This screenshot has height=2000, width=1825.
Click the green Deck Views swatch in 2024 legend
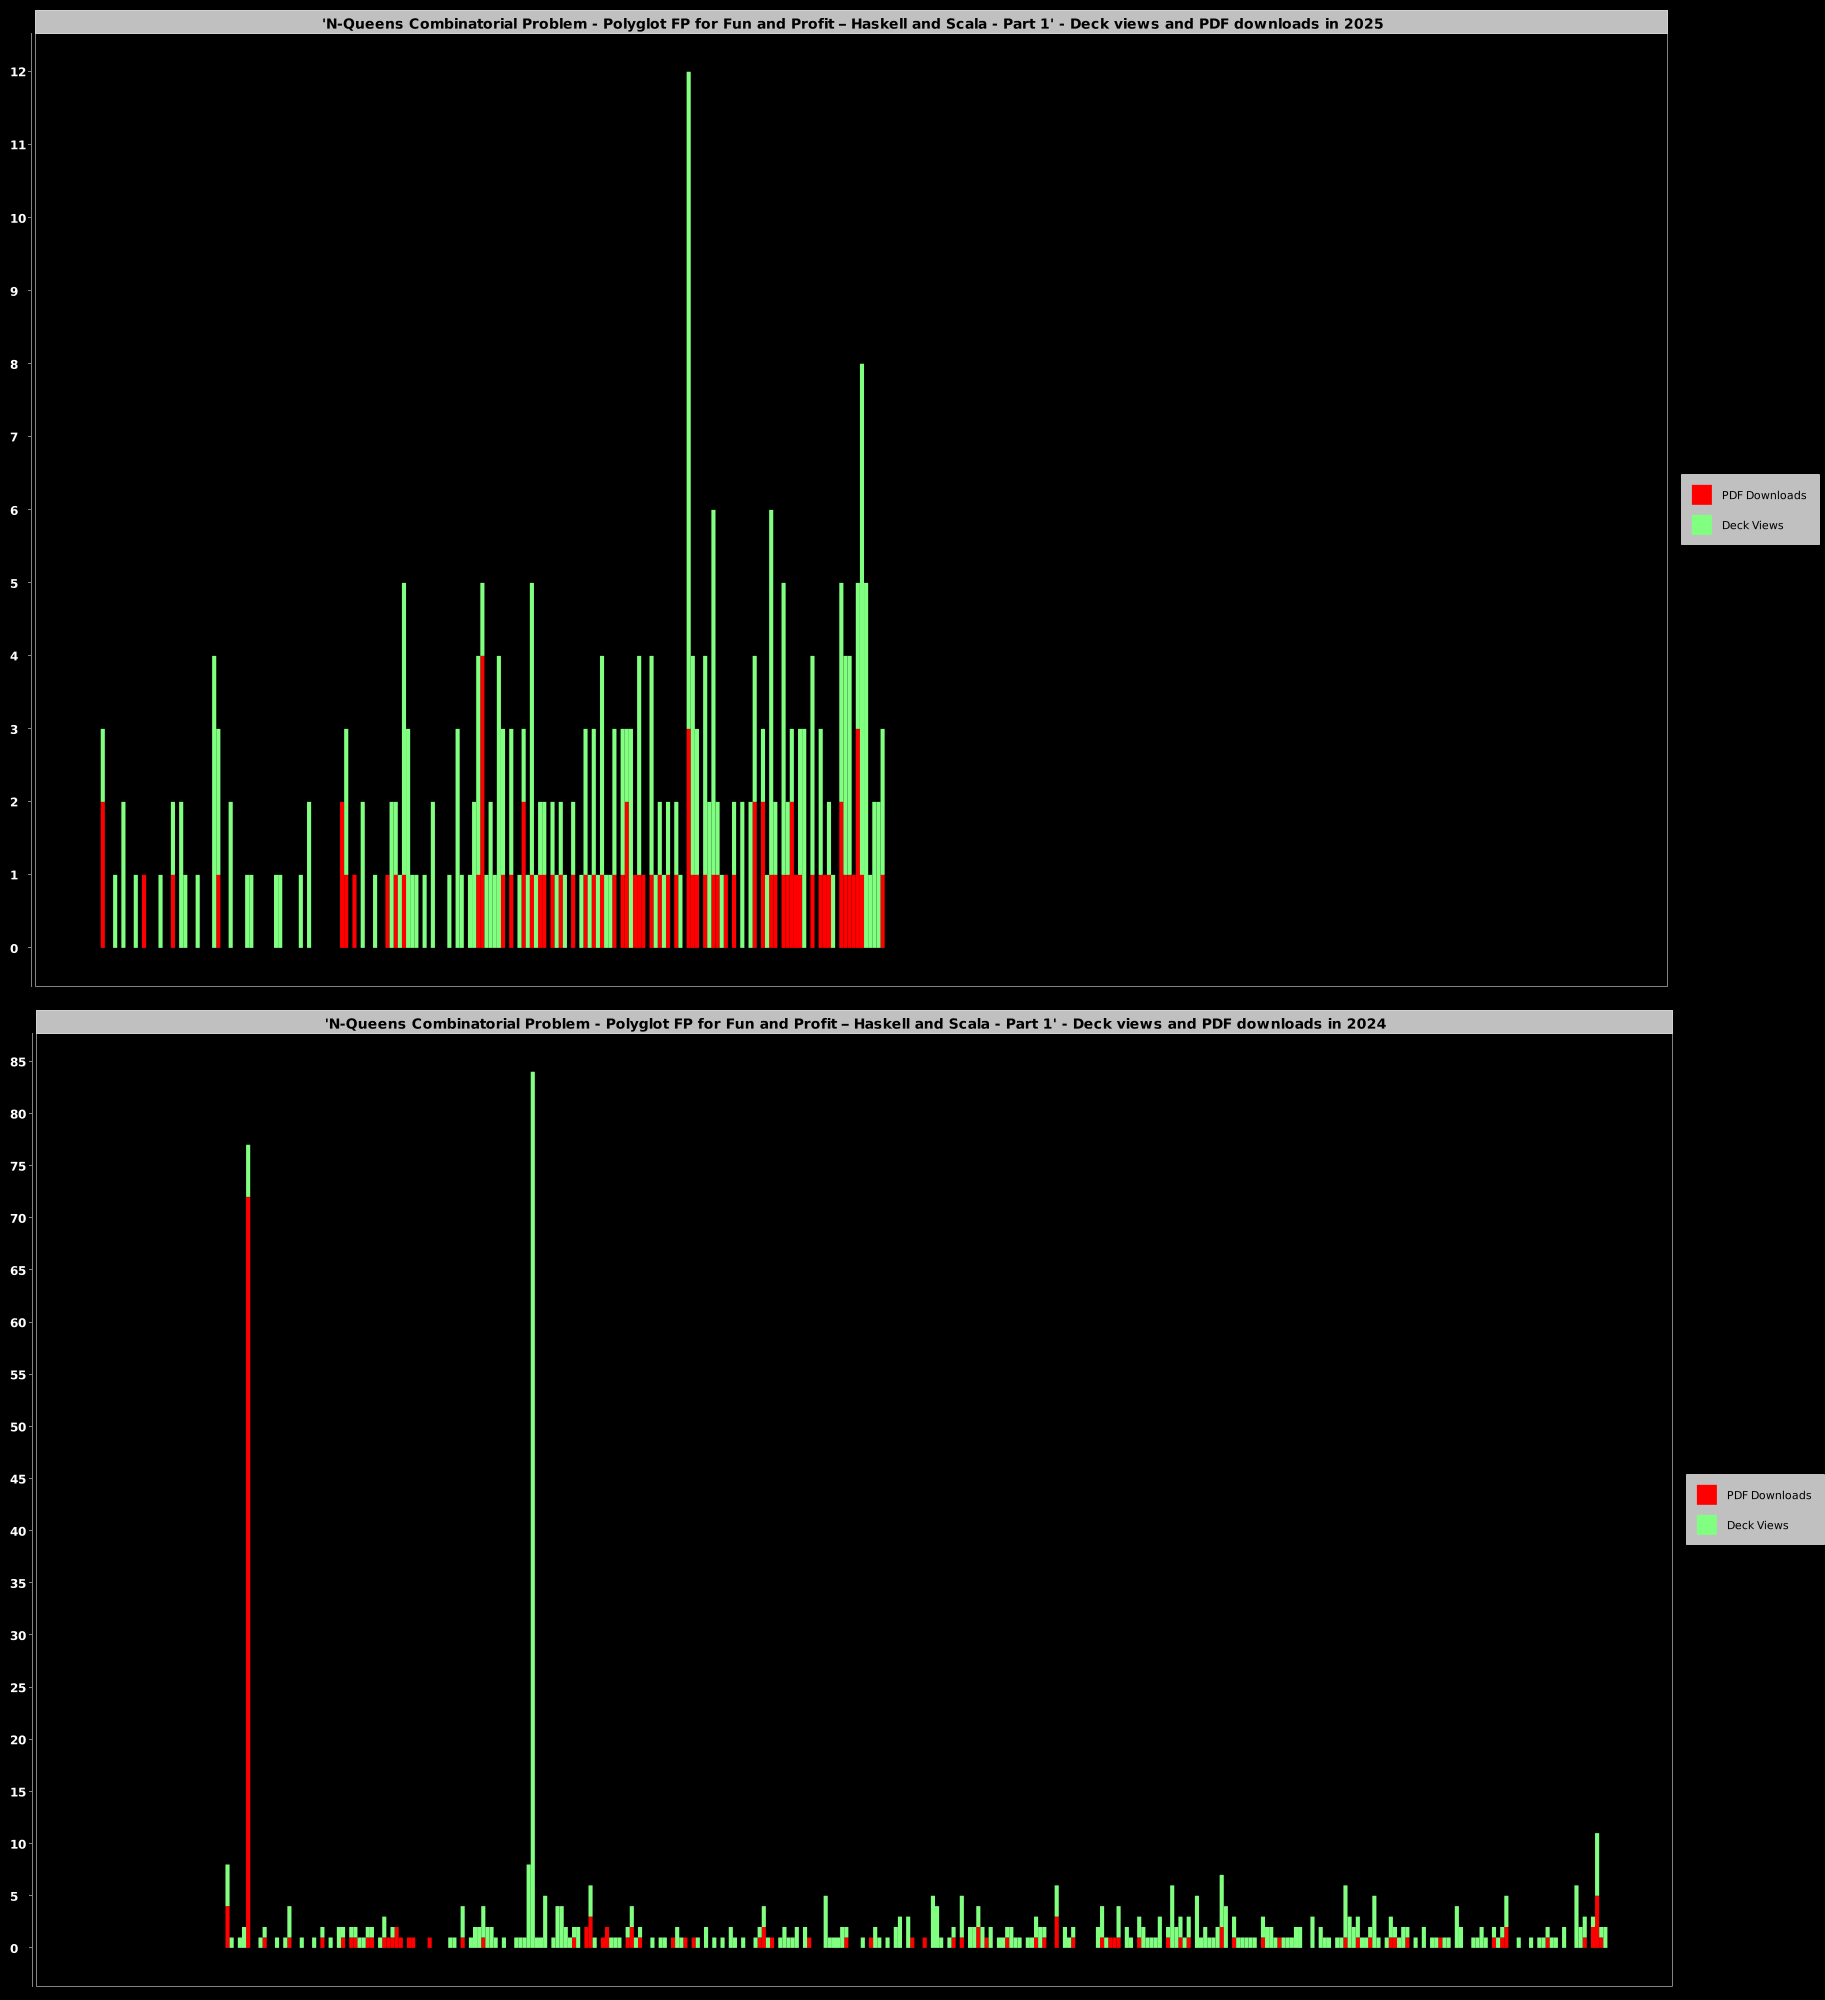pos(1706,1525)
